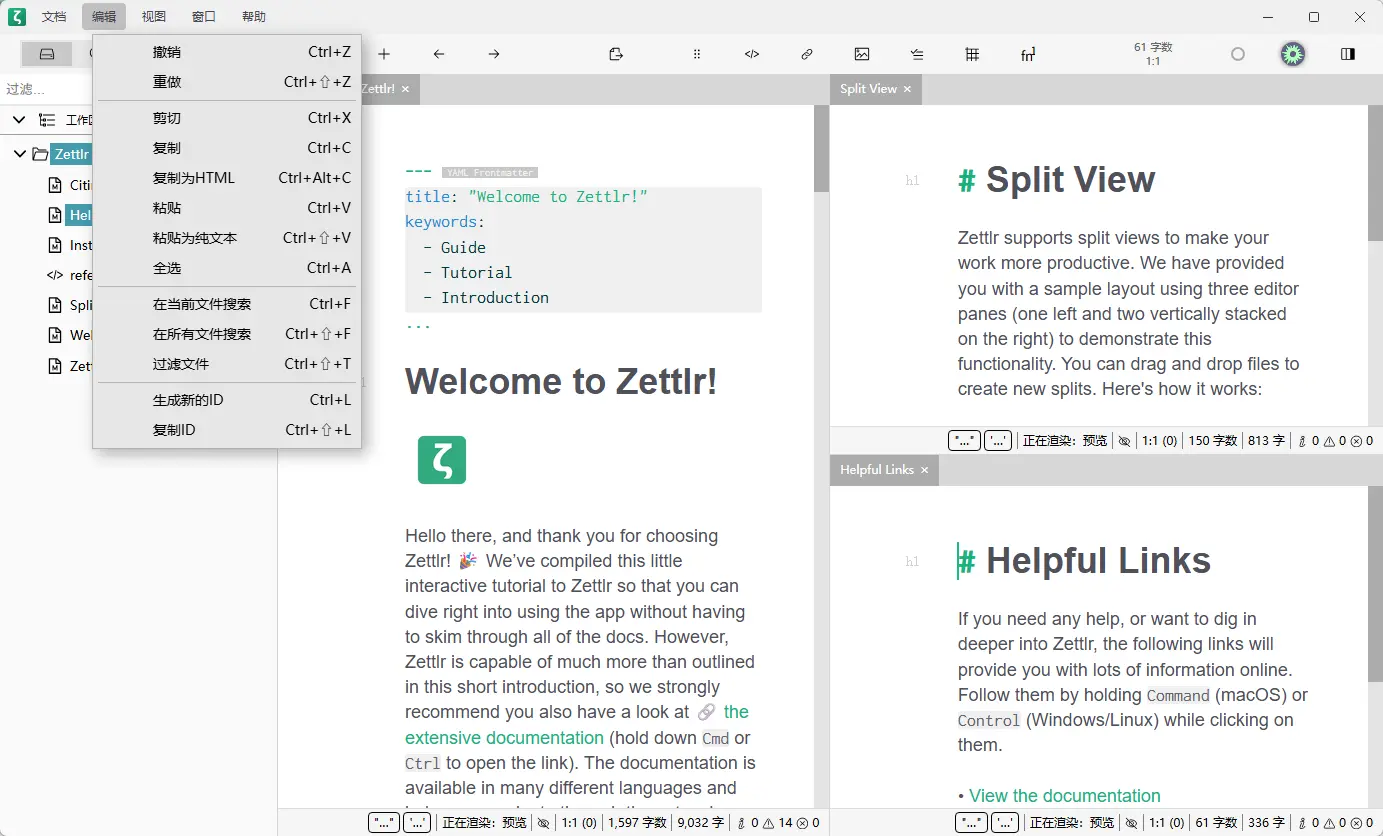Toggle the crossed-eye icon in Helpful Links status bar
Screen dimensions: 1383x836
click(x=1132, y=823)
